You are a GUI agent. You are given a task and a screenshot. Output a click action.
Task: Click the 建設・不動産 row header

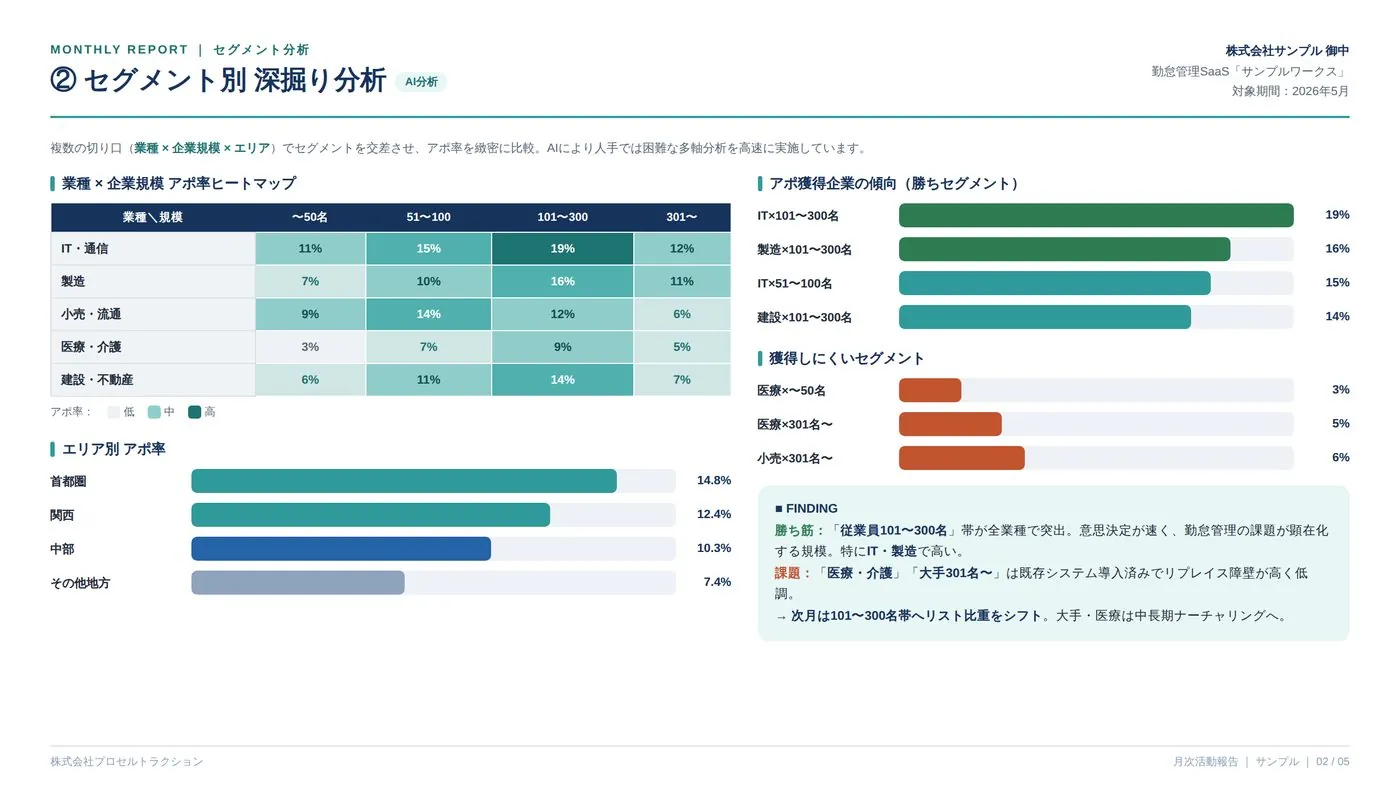coord(153,380)
